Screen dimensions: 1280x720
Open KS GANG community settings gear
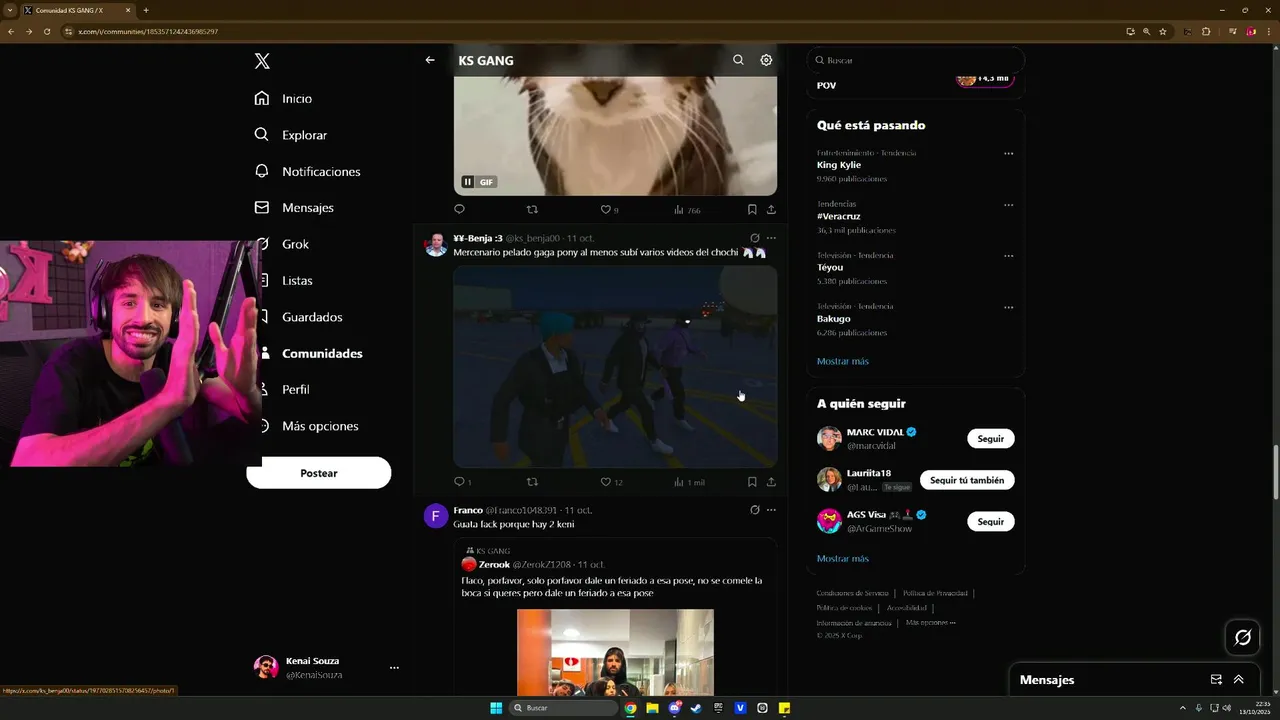pyautogui.click(x=766, y=60)
